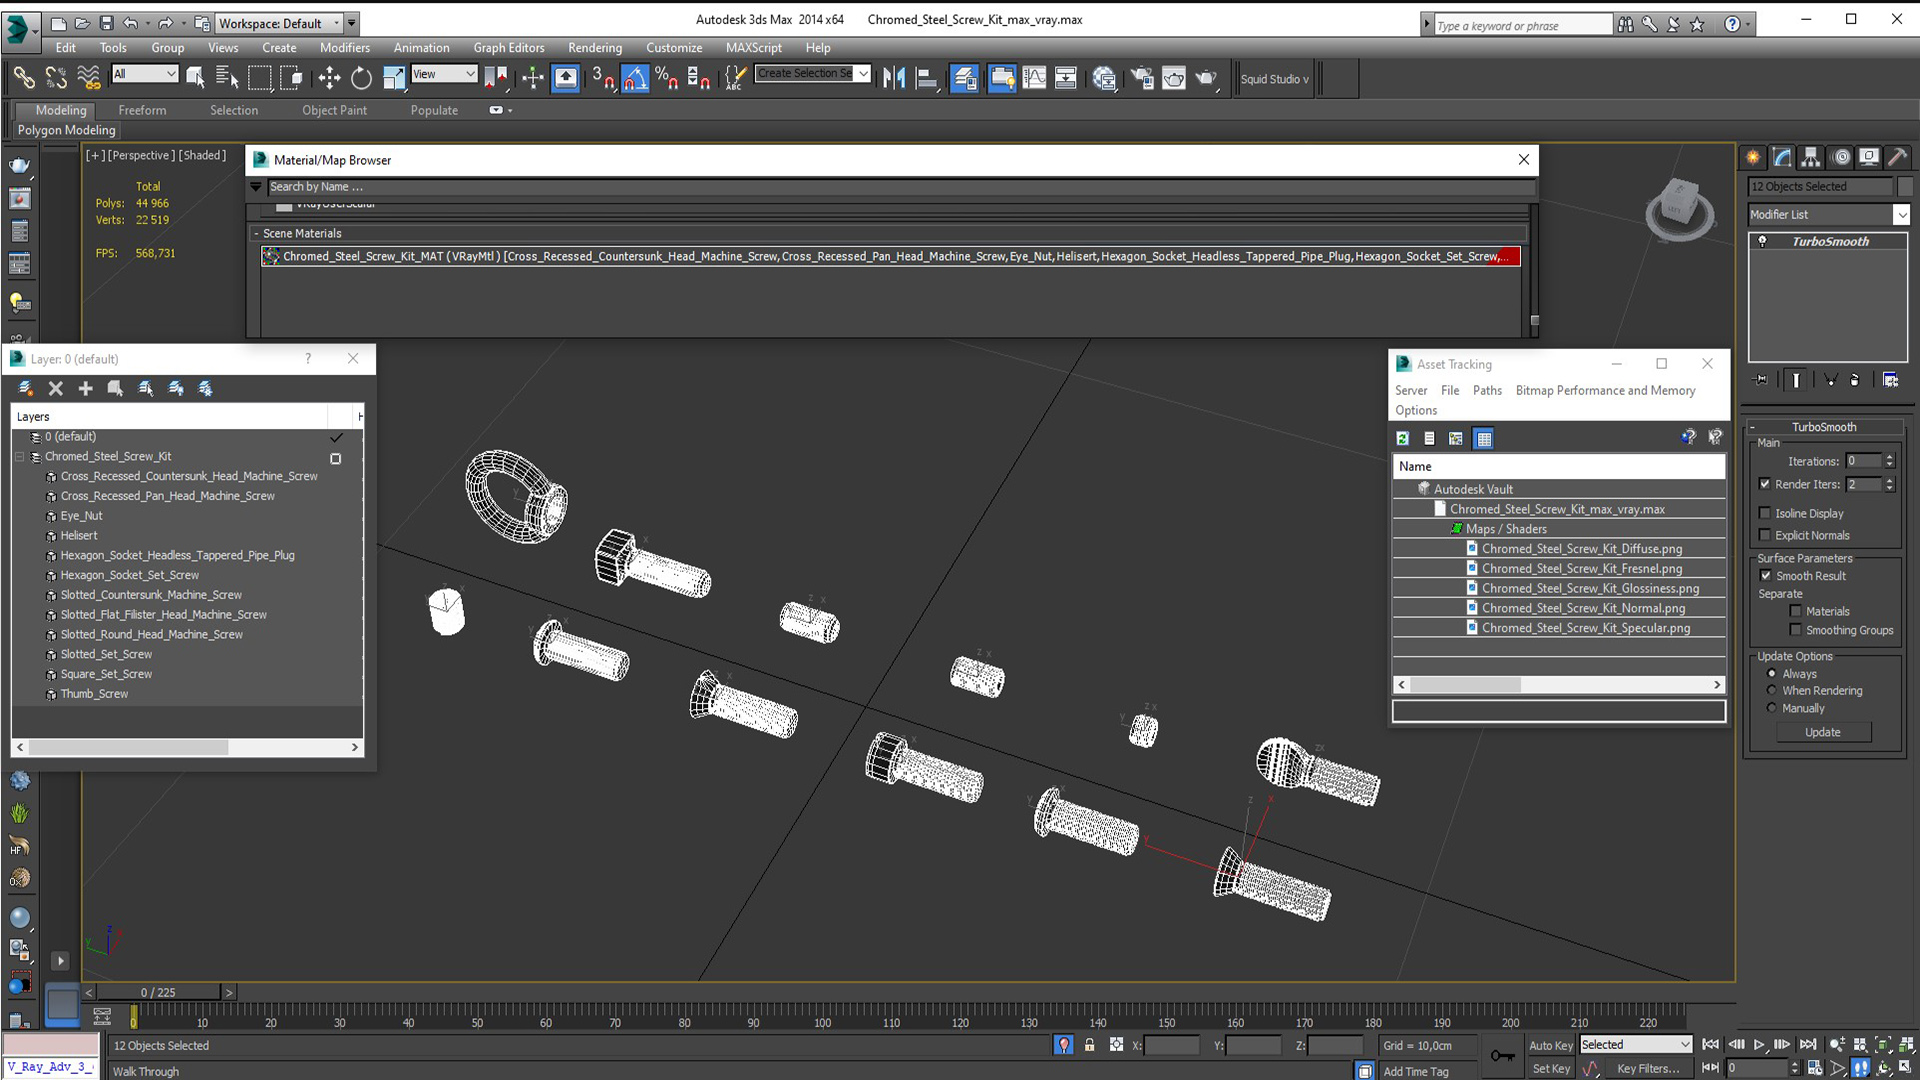1920x1080 pixels.
Task: Open the Curve Editor from toolbar
Action: [x=1035, y=77]
